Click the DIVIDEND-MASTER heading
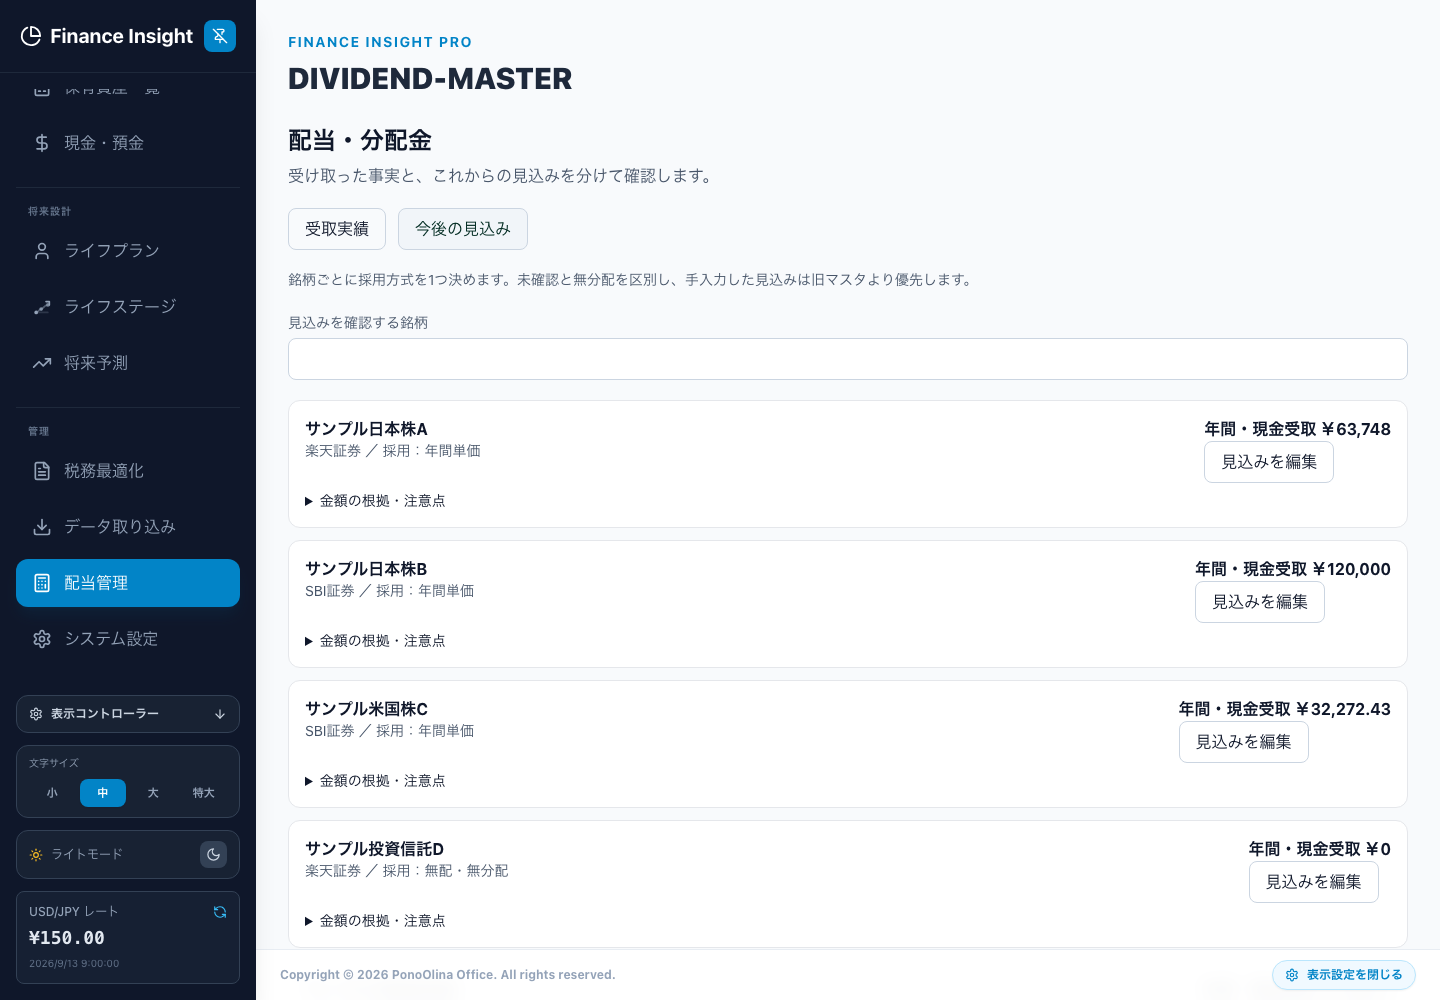 pyautogui.click(x=430, y=79)
